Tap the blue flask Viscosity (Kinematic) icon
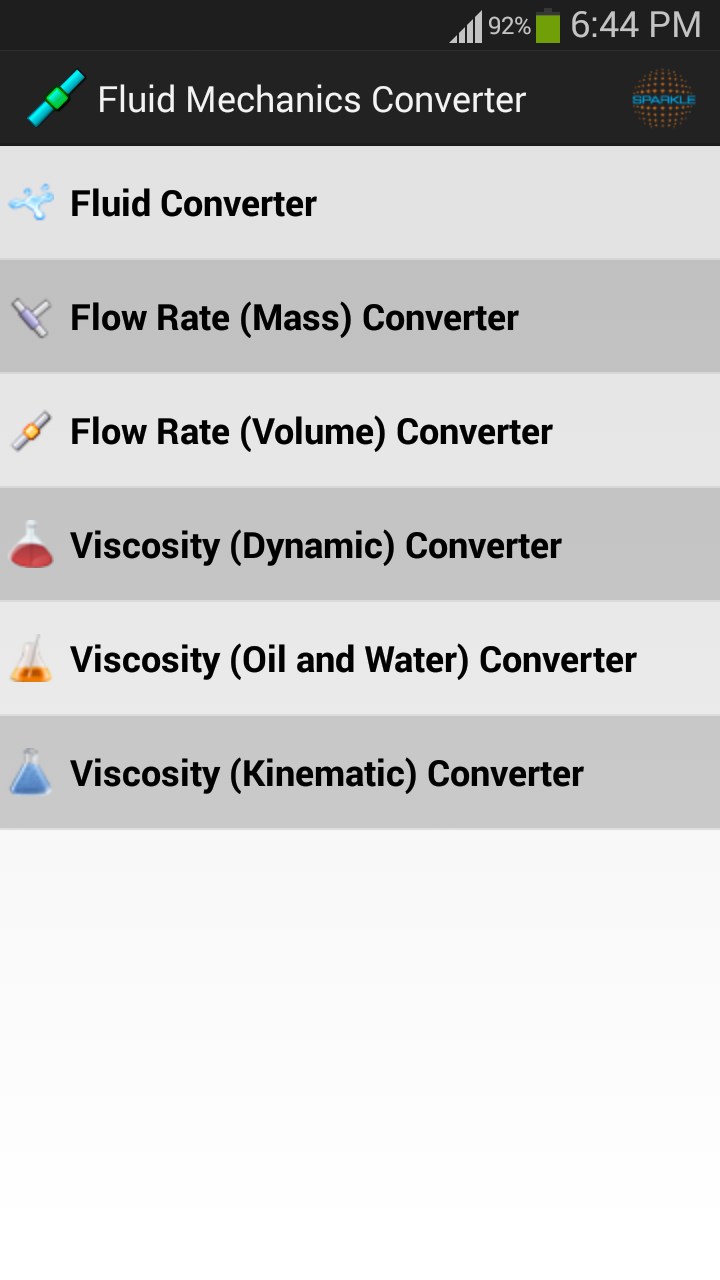Viewport: 720px width, 1280px height. pos(31,773)
